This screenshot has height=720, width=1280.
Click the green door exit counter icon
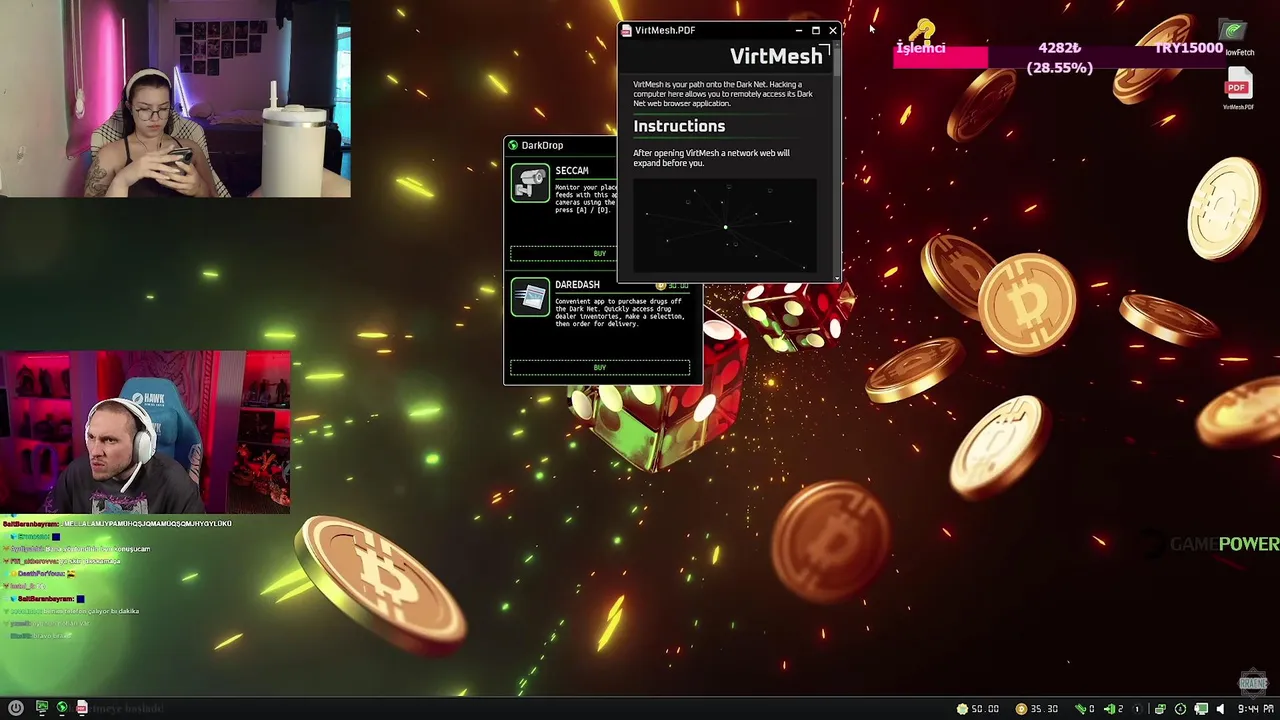coord(1109,709)
